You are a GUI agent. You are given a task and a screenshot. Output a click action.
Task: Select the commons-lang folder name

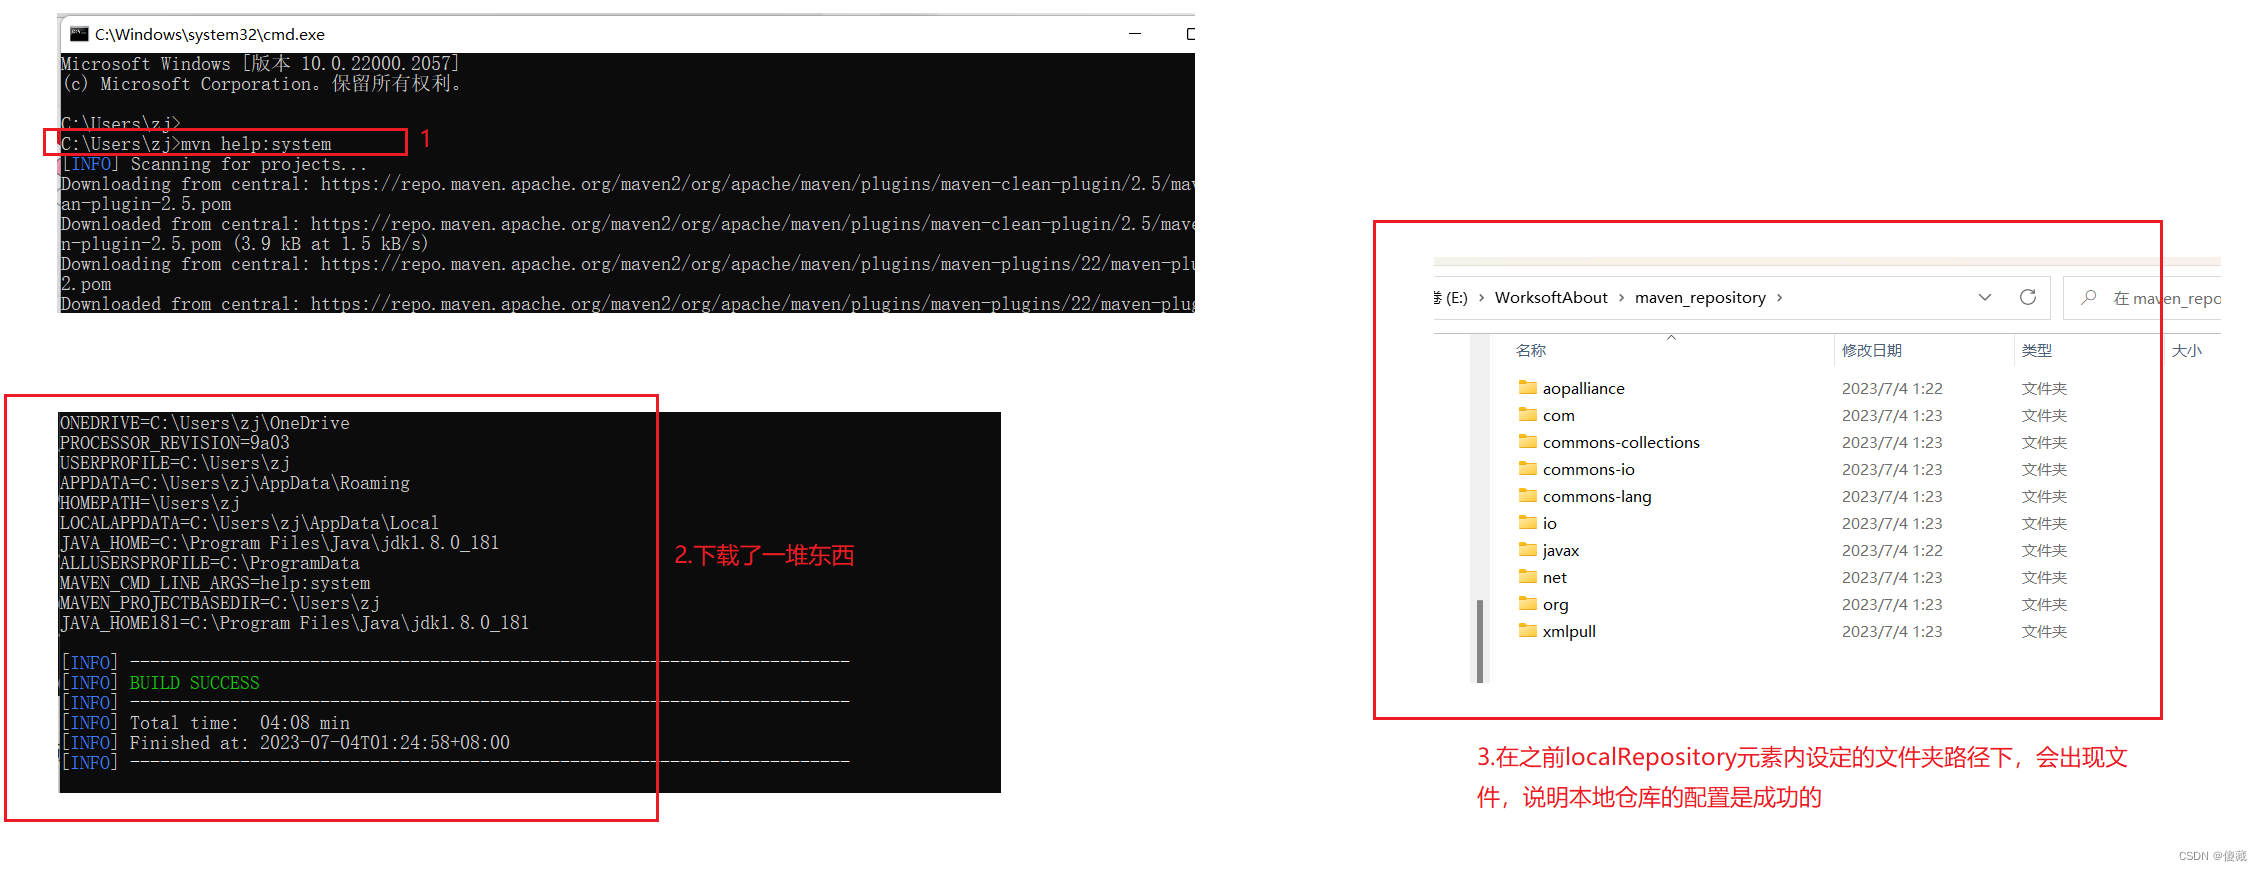tap(1597, 496)
